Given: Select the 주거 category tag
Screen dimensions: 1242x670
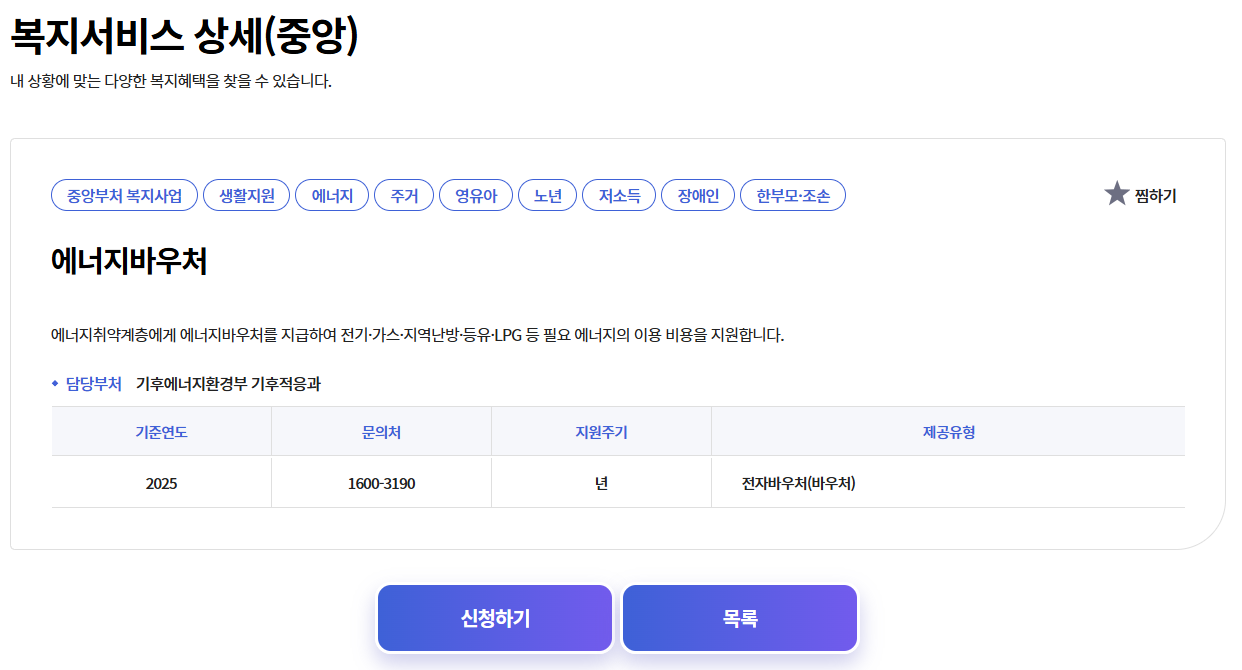Looking at the screenshot, I should pos(403,195).
